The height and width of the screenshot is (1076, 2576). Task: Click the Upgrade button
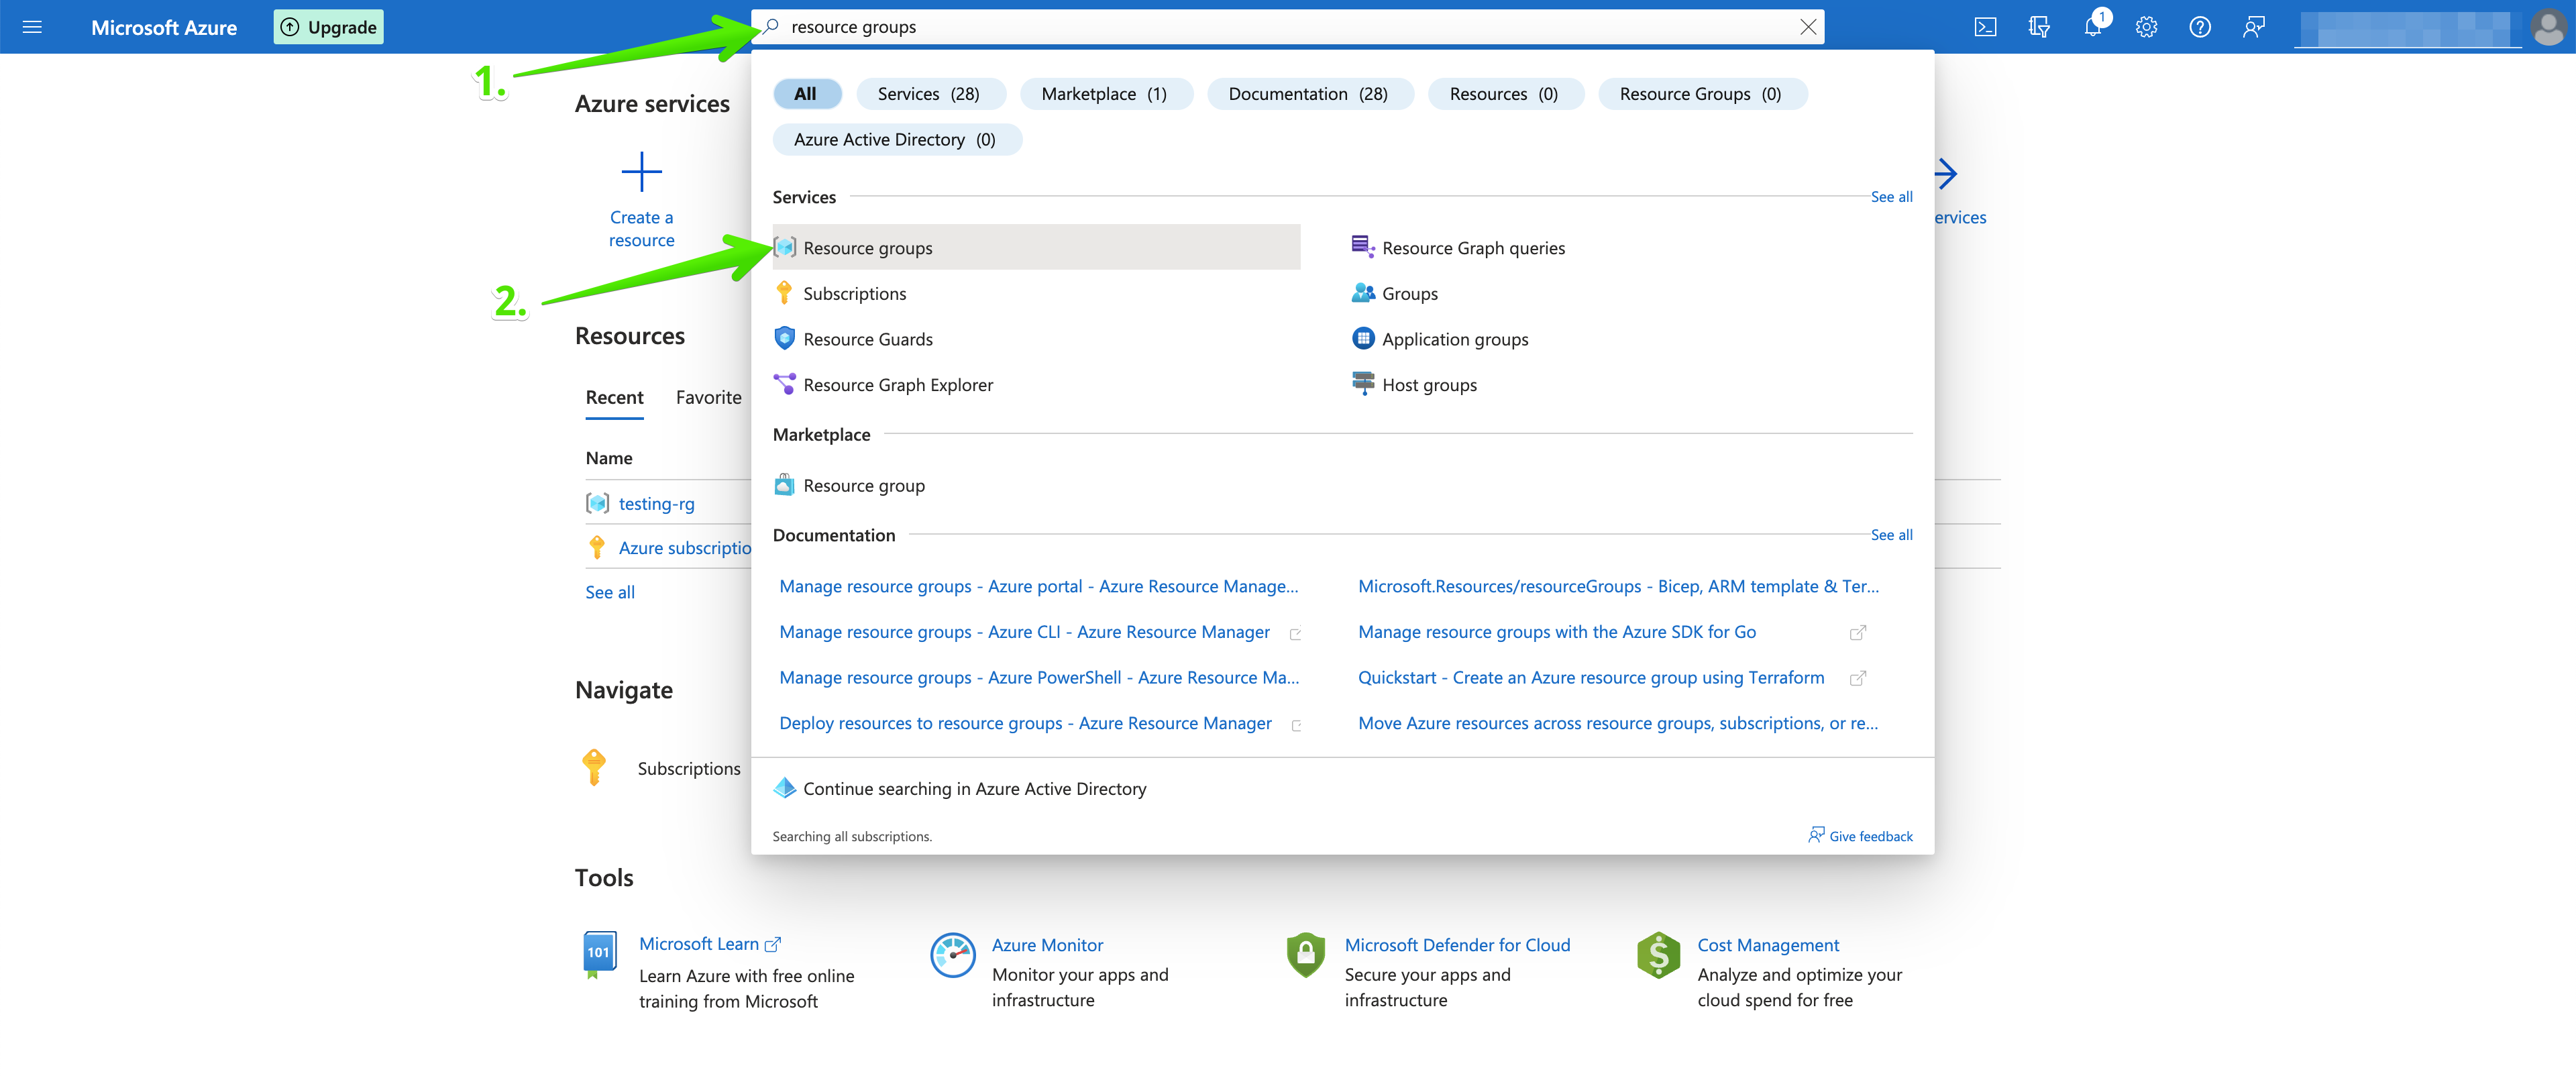click(328, 27)
